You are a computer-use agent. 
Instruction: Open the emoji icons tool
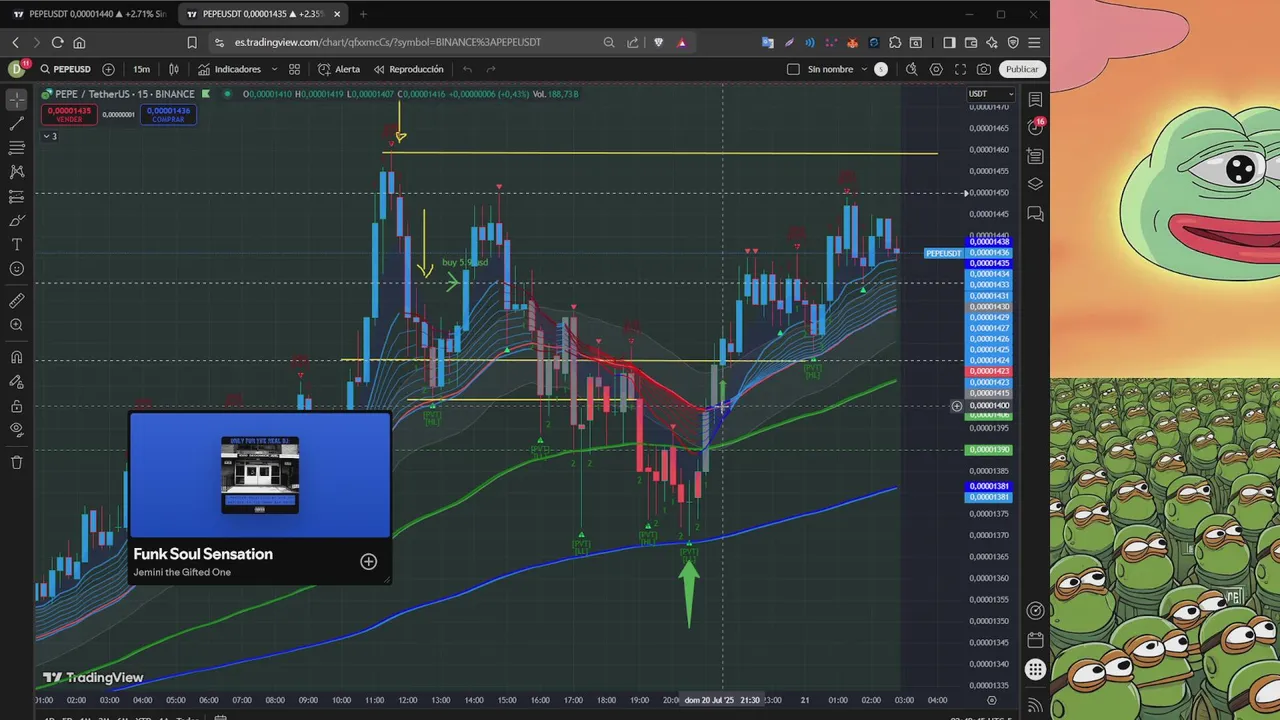17,269
